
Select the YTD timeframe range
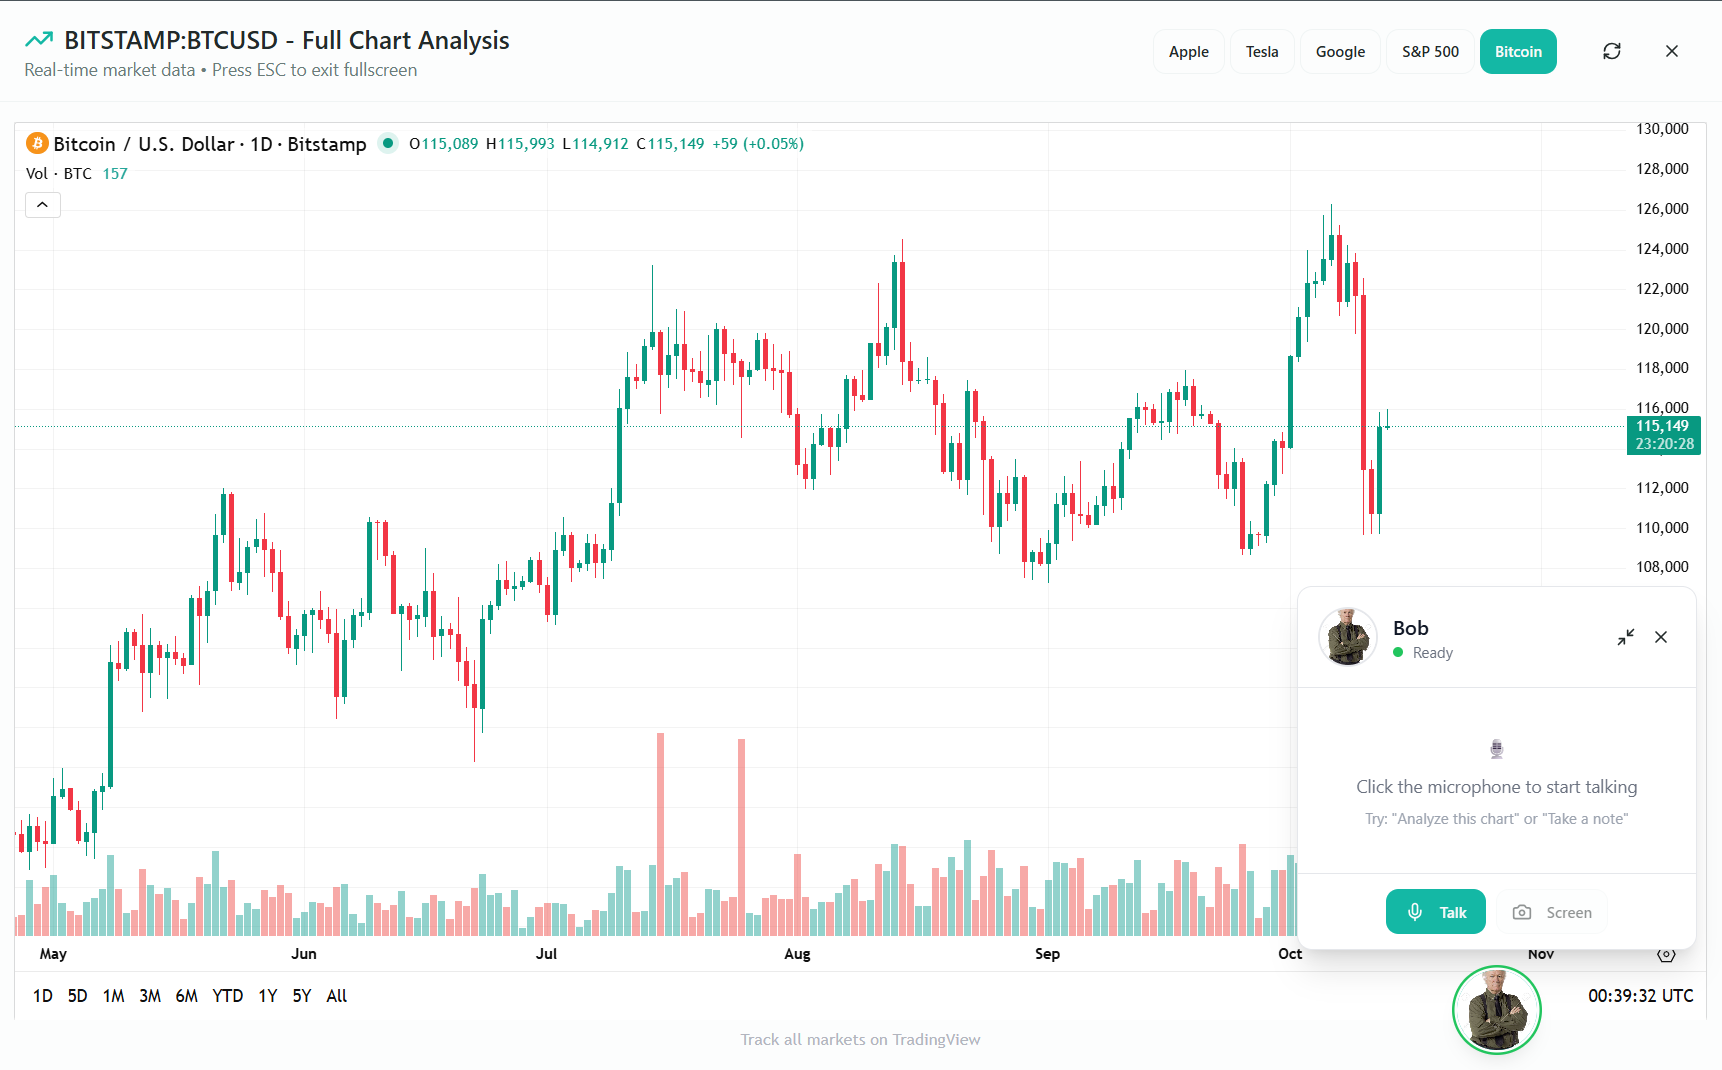(228, 995)
